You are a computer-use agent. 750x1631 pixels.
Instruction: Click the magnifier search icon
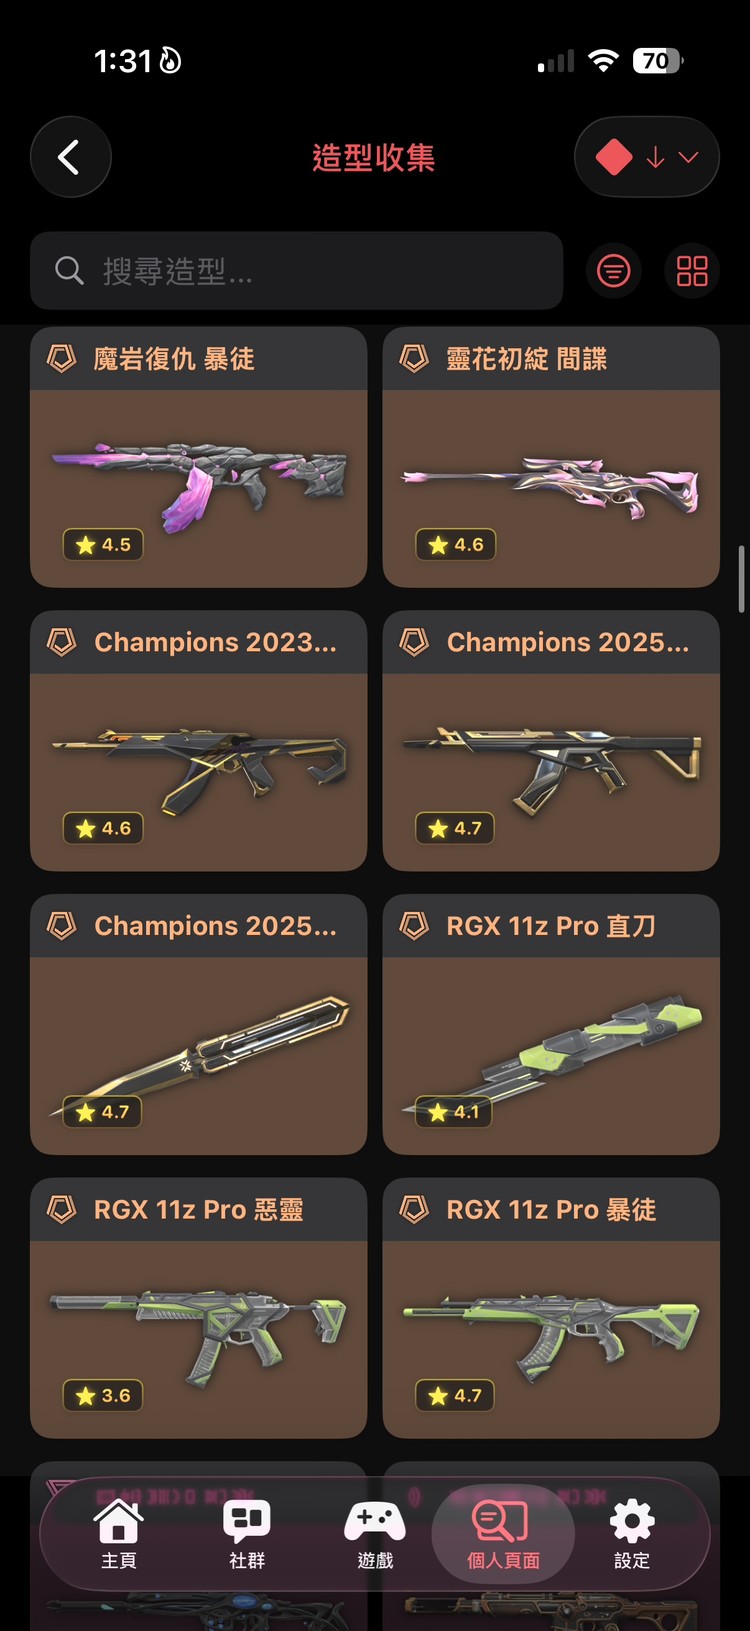(69, 270)
